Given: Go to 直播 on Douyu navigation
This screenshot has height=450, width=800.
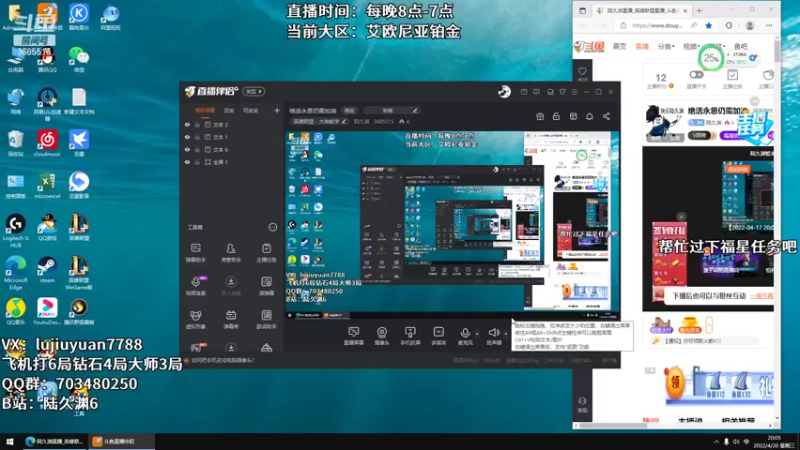Looking at the screenshot, I should tap(642, 46).
